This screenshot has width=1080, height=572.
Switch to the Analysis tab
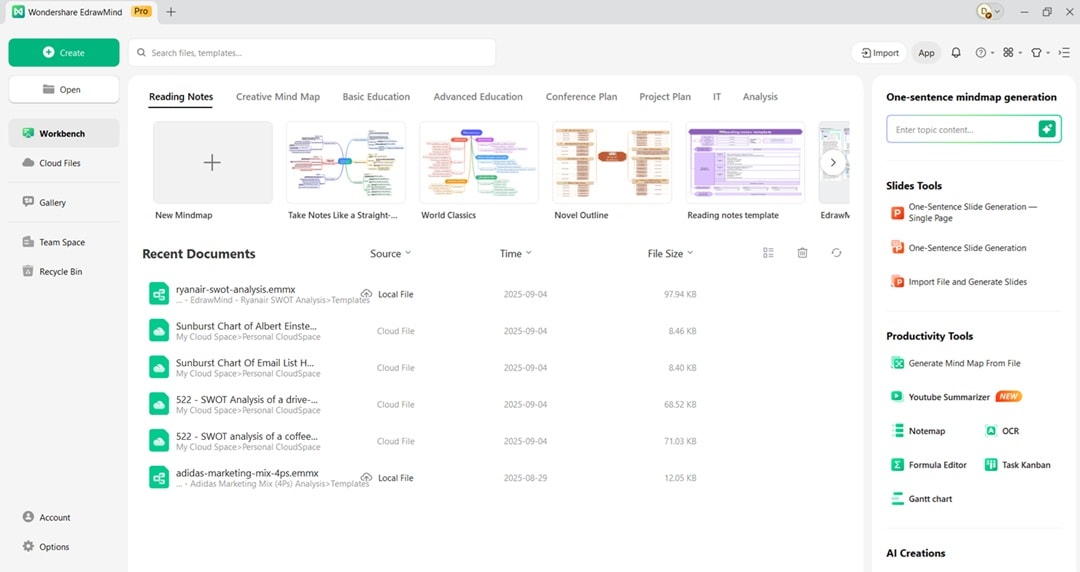pos(760,96)
